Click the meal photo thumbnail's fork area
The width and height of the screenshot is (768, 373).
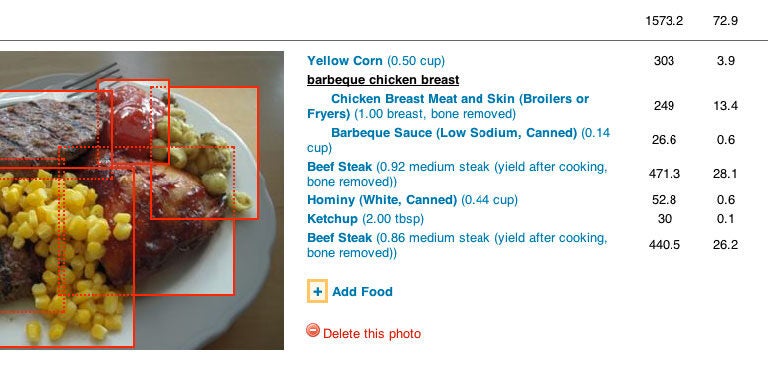[x=93, y=77]
